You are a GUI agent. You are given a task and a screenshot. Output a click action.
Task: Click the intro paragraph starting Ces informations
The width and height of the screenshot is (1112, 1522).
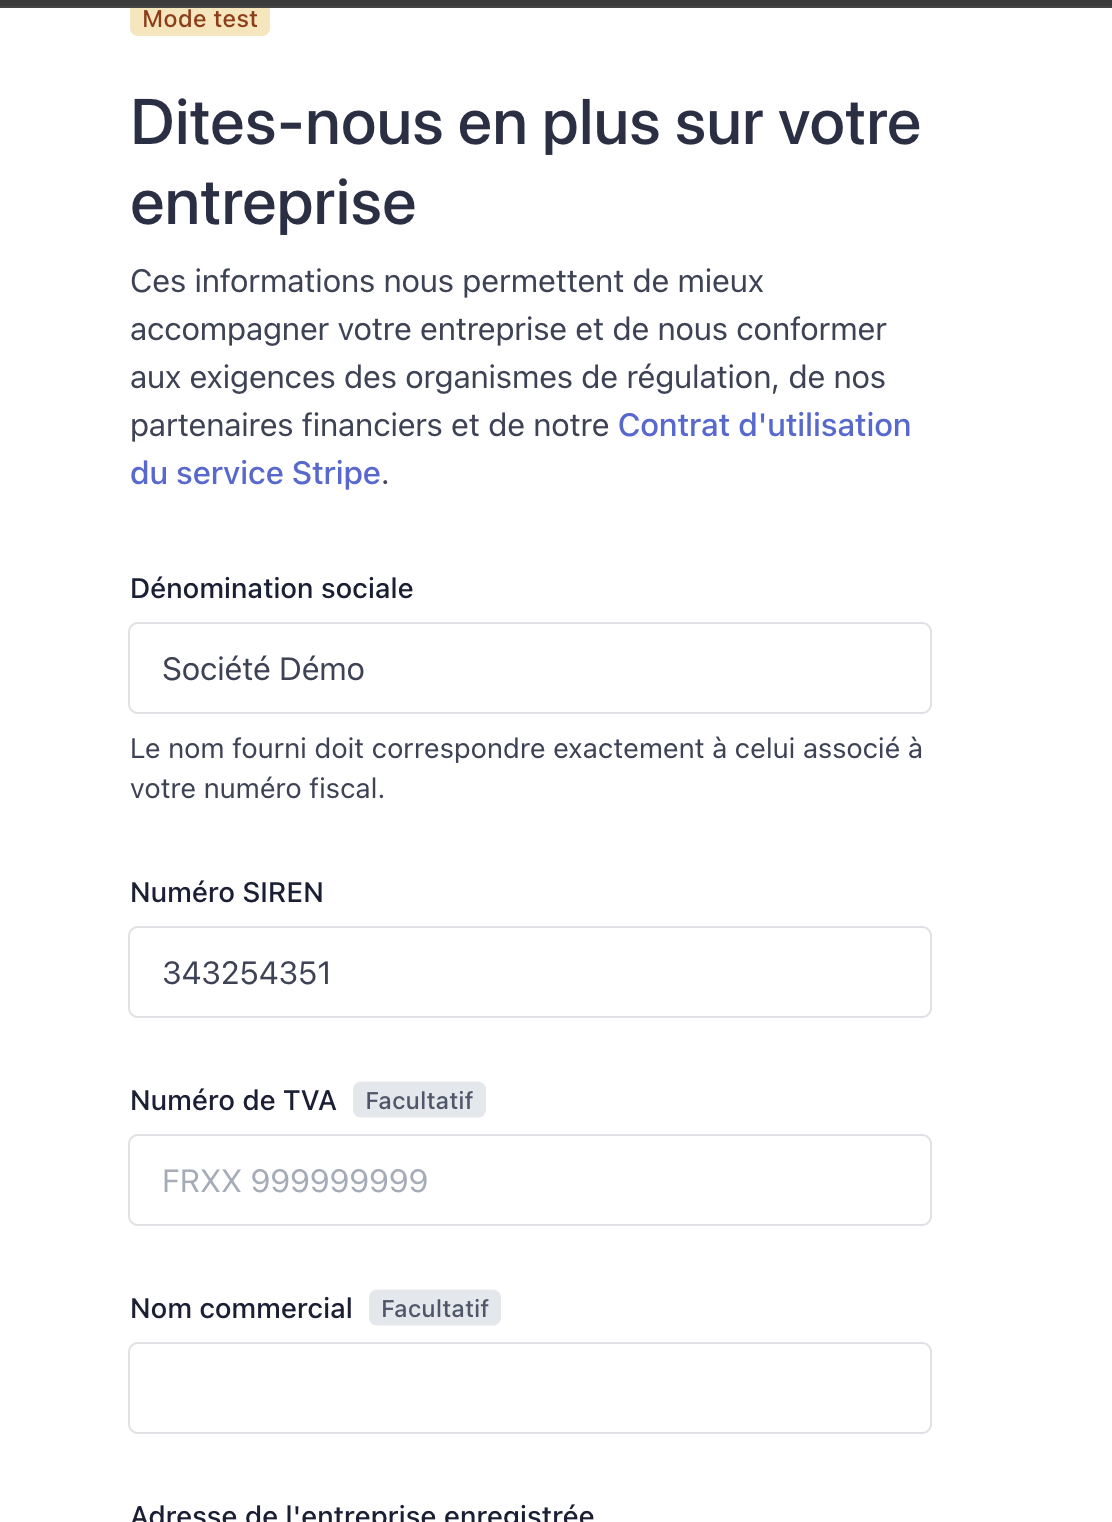(520, 377)
